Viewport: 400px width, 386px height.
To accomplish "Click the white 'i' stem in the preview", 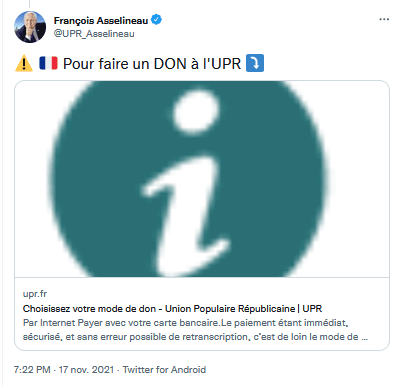I will [x=187, y=213].
